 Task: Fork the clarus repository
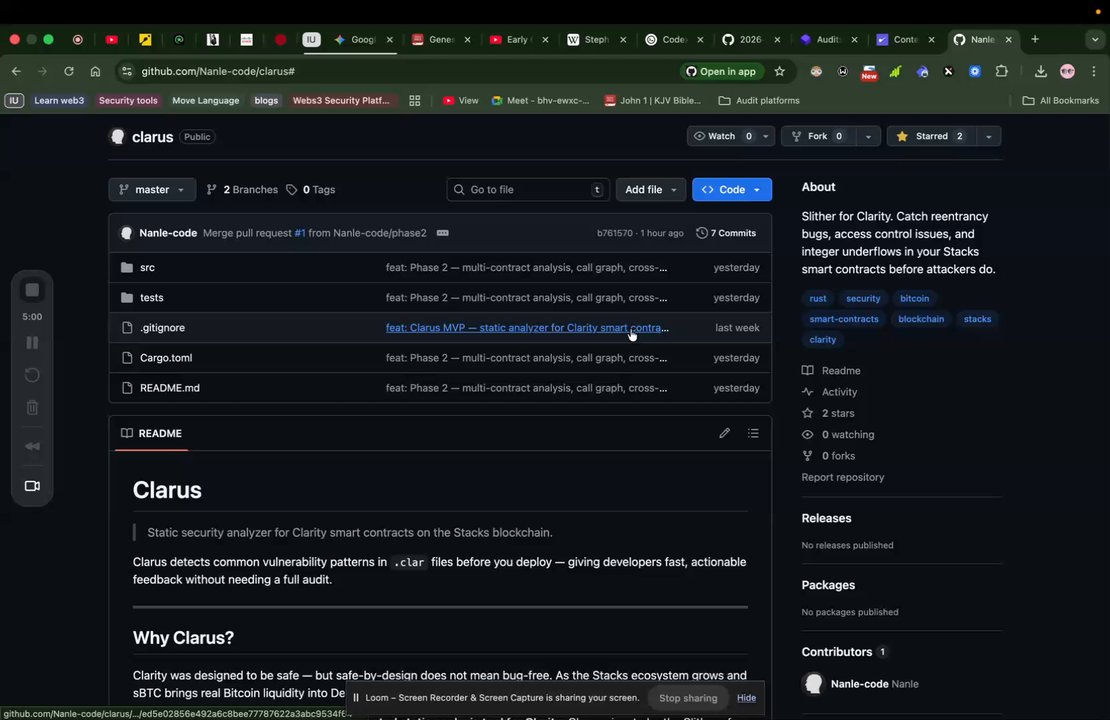[818, 137]
